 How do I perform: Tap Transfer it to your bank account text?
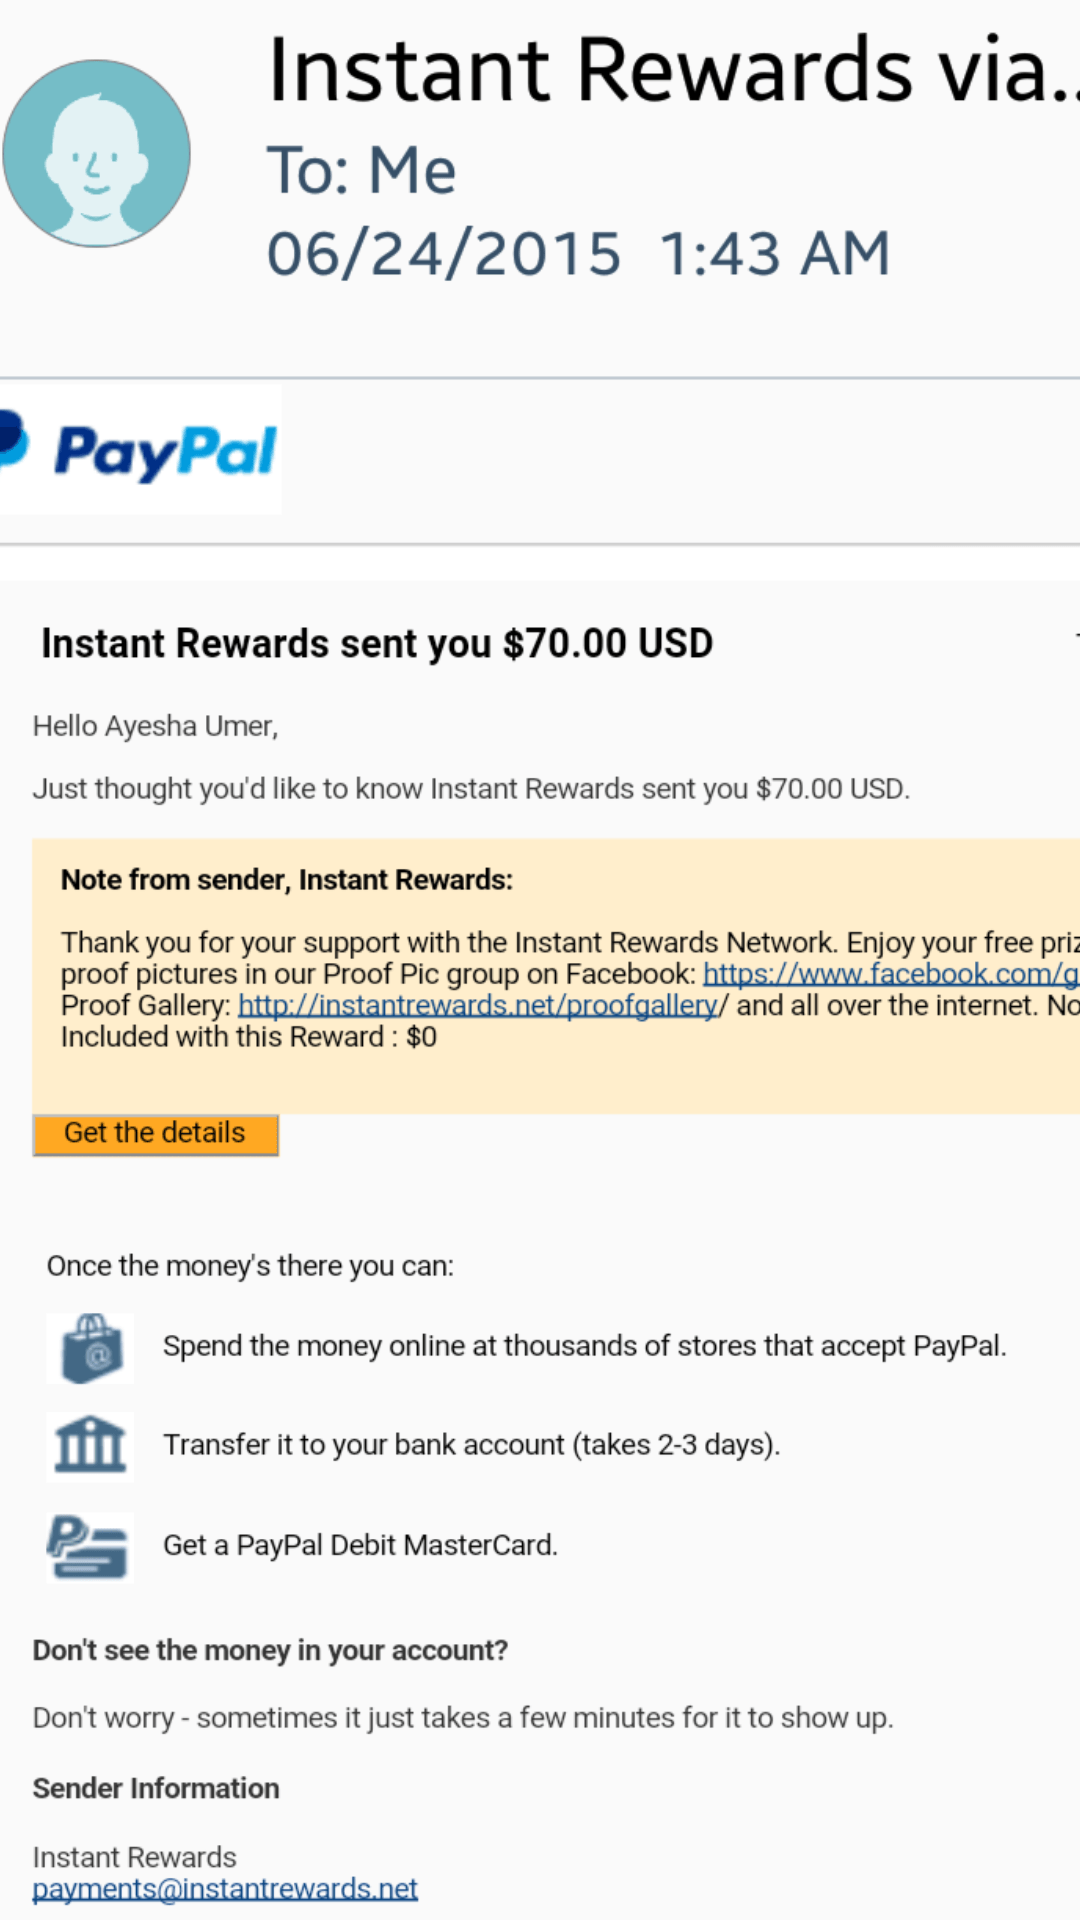(x=472, y=1445)
